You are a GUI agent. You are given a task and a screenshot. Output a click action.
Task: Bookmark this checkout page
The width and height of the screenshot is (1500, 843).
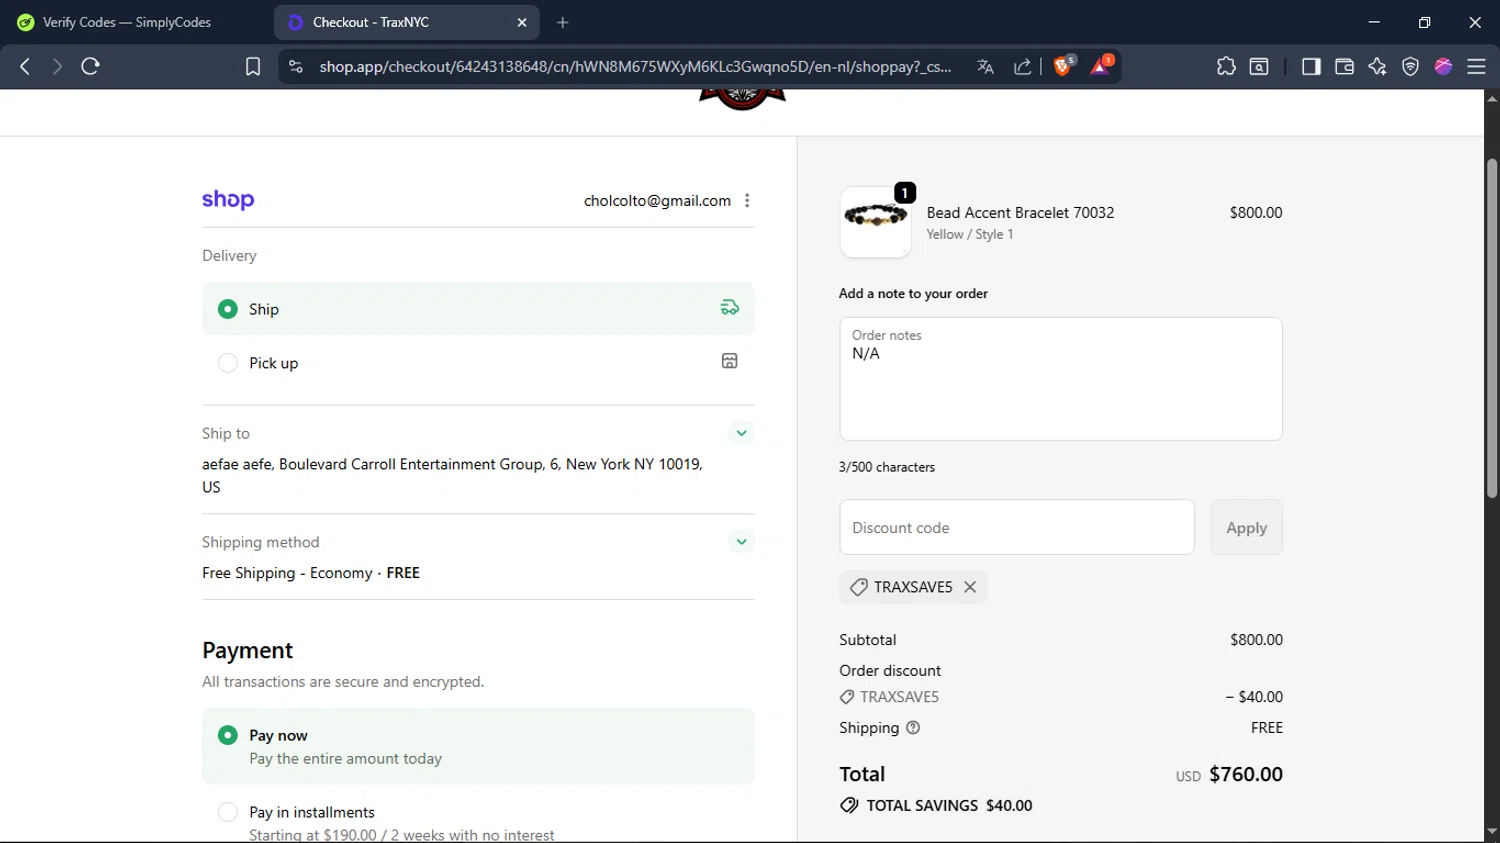[253, 66]
